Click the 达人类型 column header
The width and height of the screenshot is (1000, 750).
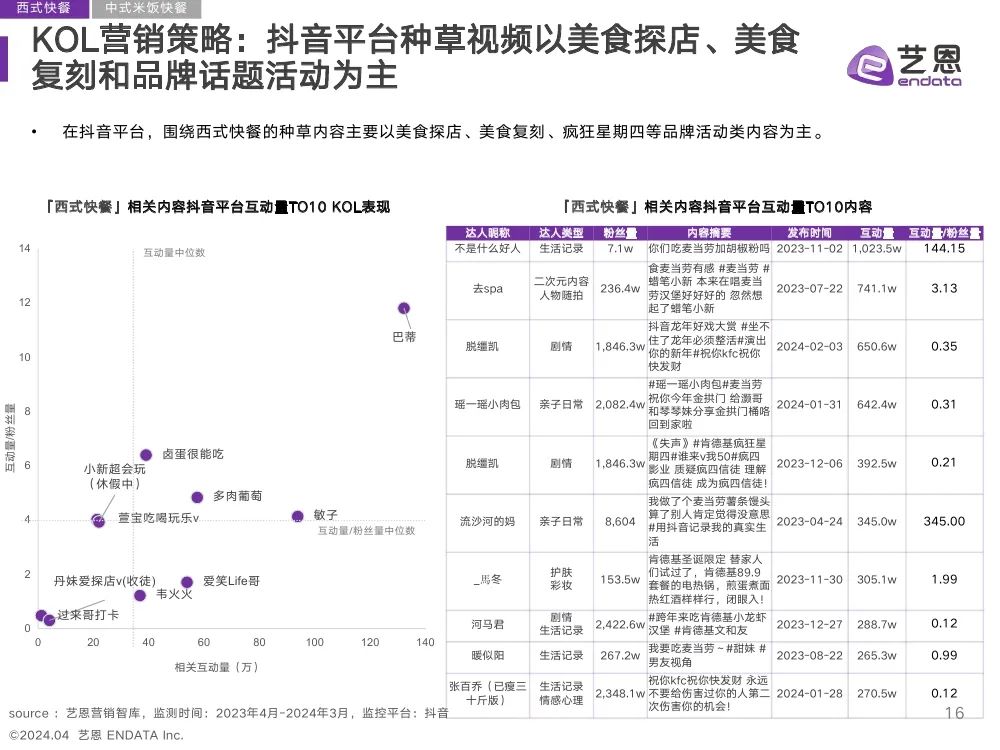click(561, 233)
